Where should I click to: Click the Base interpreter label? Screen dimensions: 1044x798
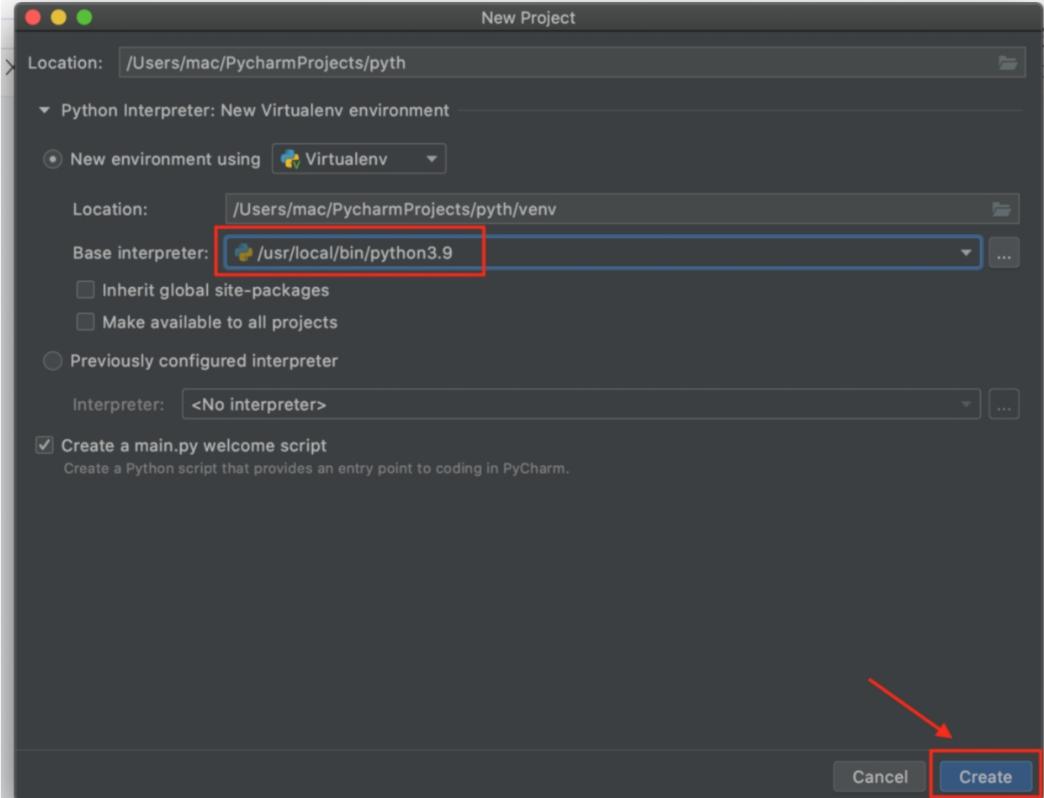pos(140,253)
